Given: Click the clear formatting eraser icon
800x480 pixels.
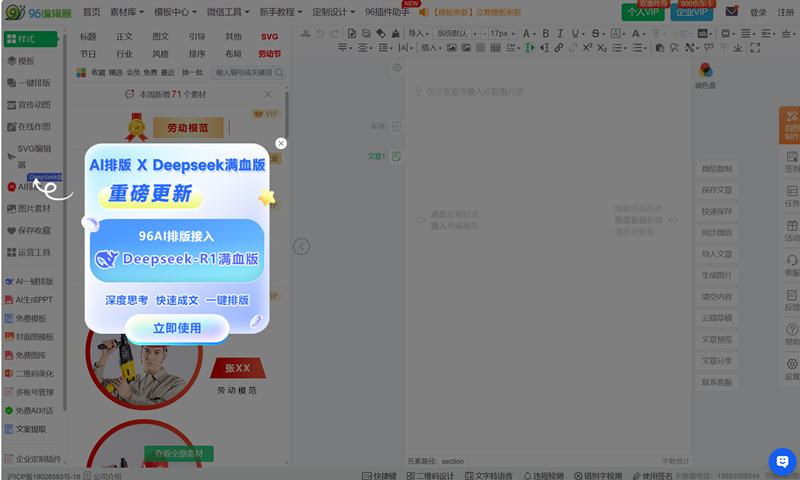Looking at the screenshot, I should [381, 34].
